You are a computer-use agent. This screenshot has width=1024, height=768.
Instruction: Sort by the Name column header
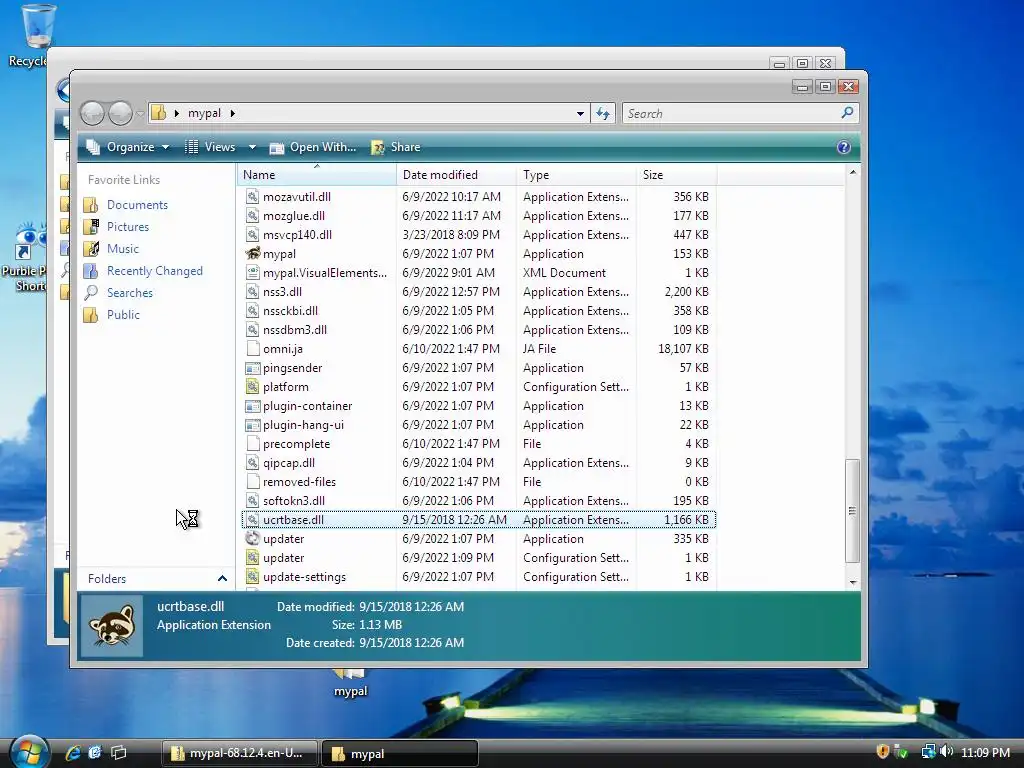317,174
